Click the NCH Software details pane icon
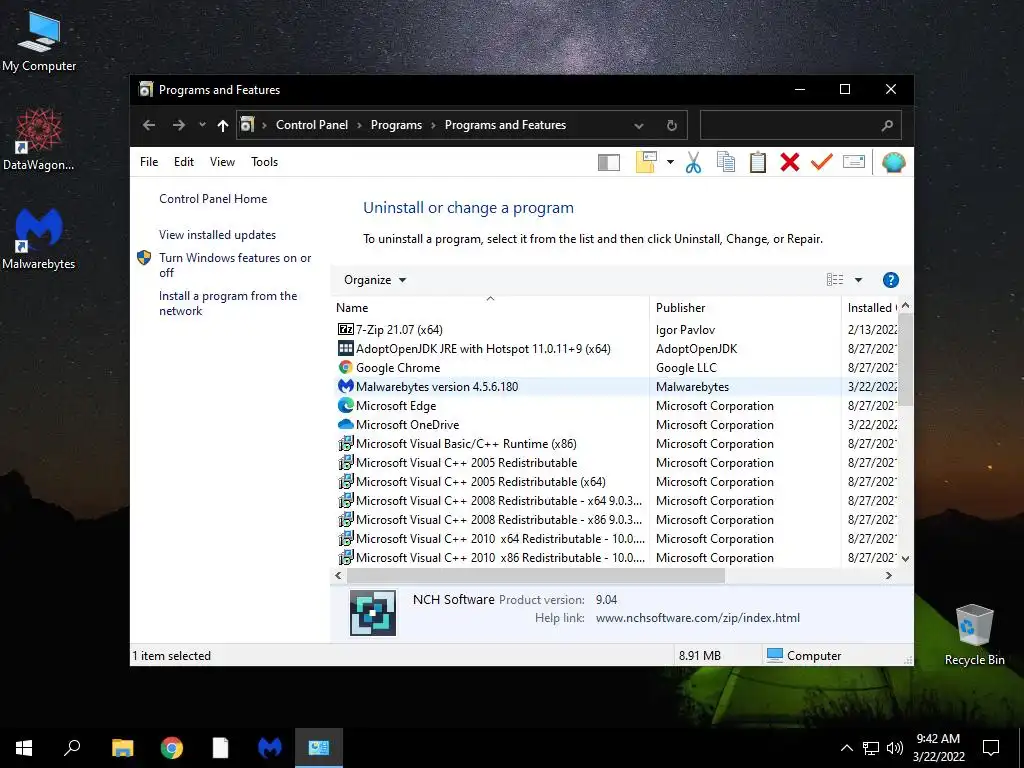Image resolution: width=1024 pixels, height=768 pixels. [373, 613]
